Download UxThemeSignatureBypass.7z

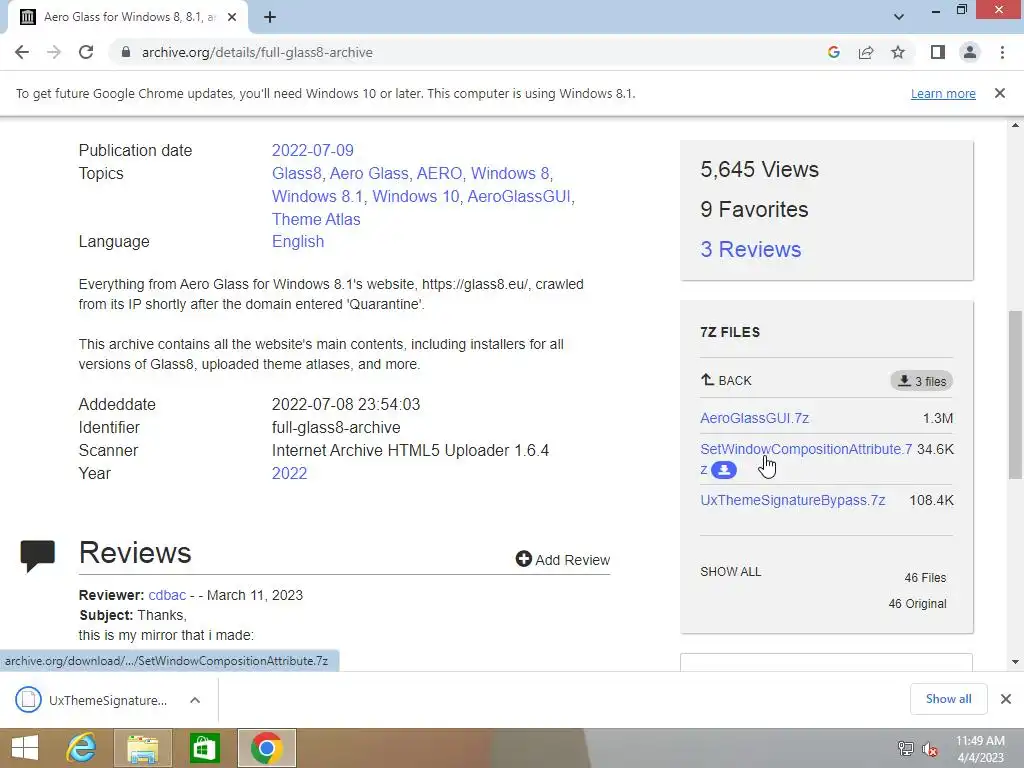point(793,500)
